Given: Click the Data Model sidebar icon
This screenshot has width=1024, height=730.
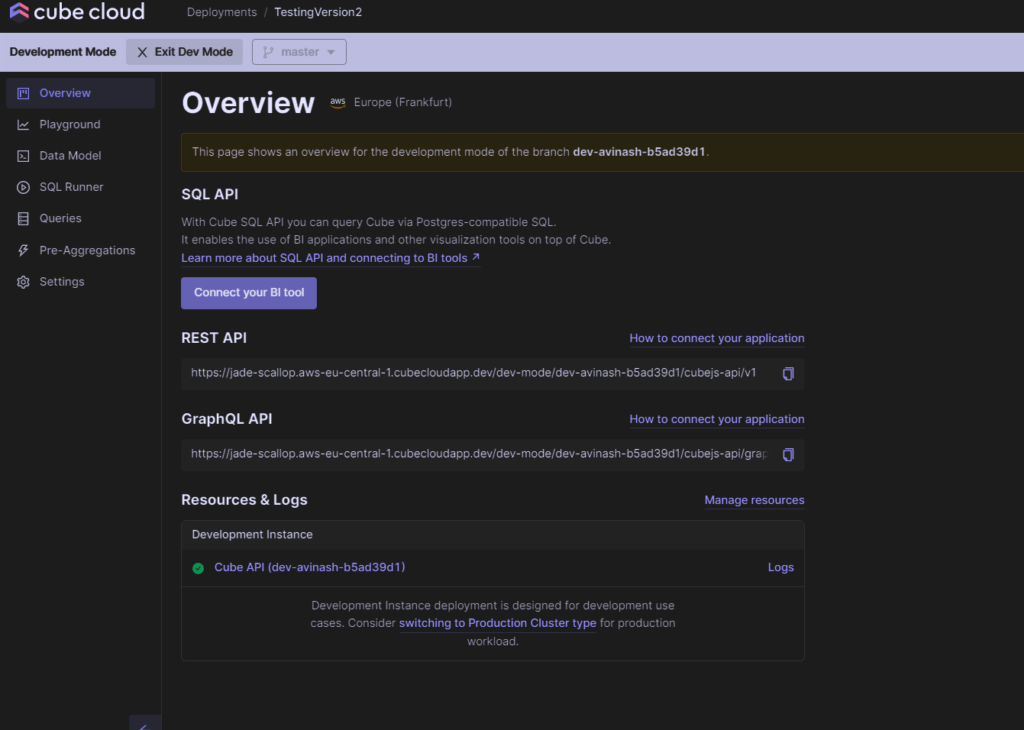Looking at the screenshot, I should tap(23, 156).
